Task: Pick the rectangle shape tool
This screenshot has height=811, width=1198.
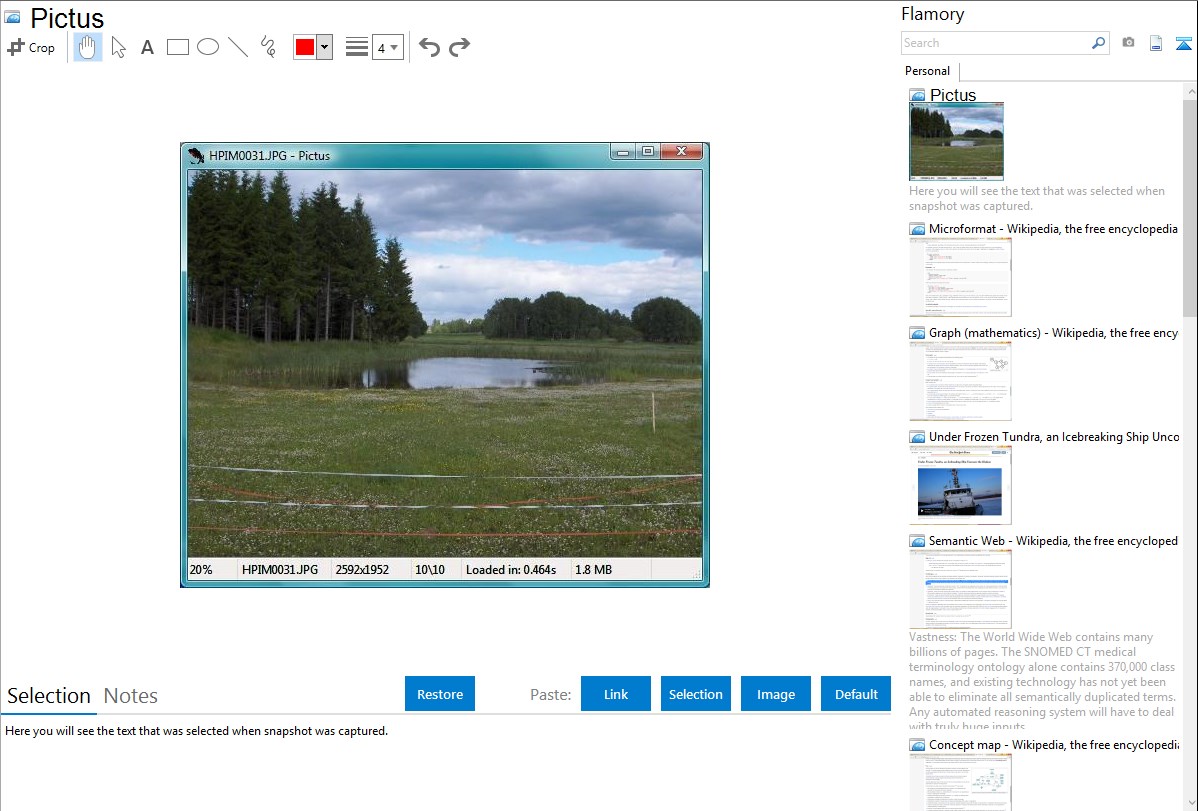Action: point(178,47)
